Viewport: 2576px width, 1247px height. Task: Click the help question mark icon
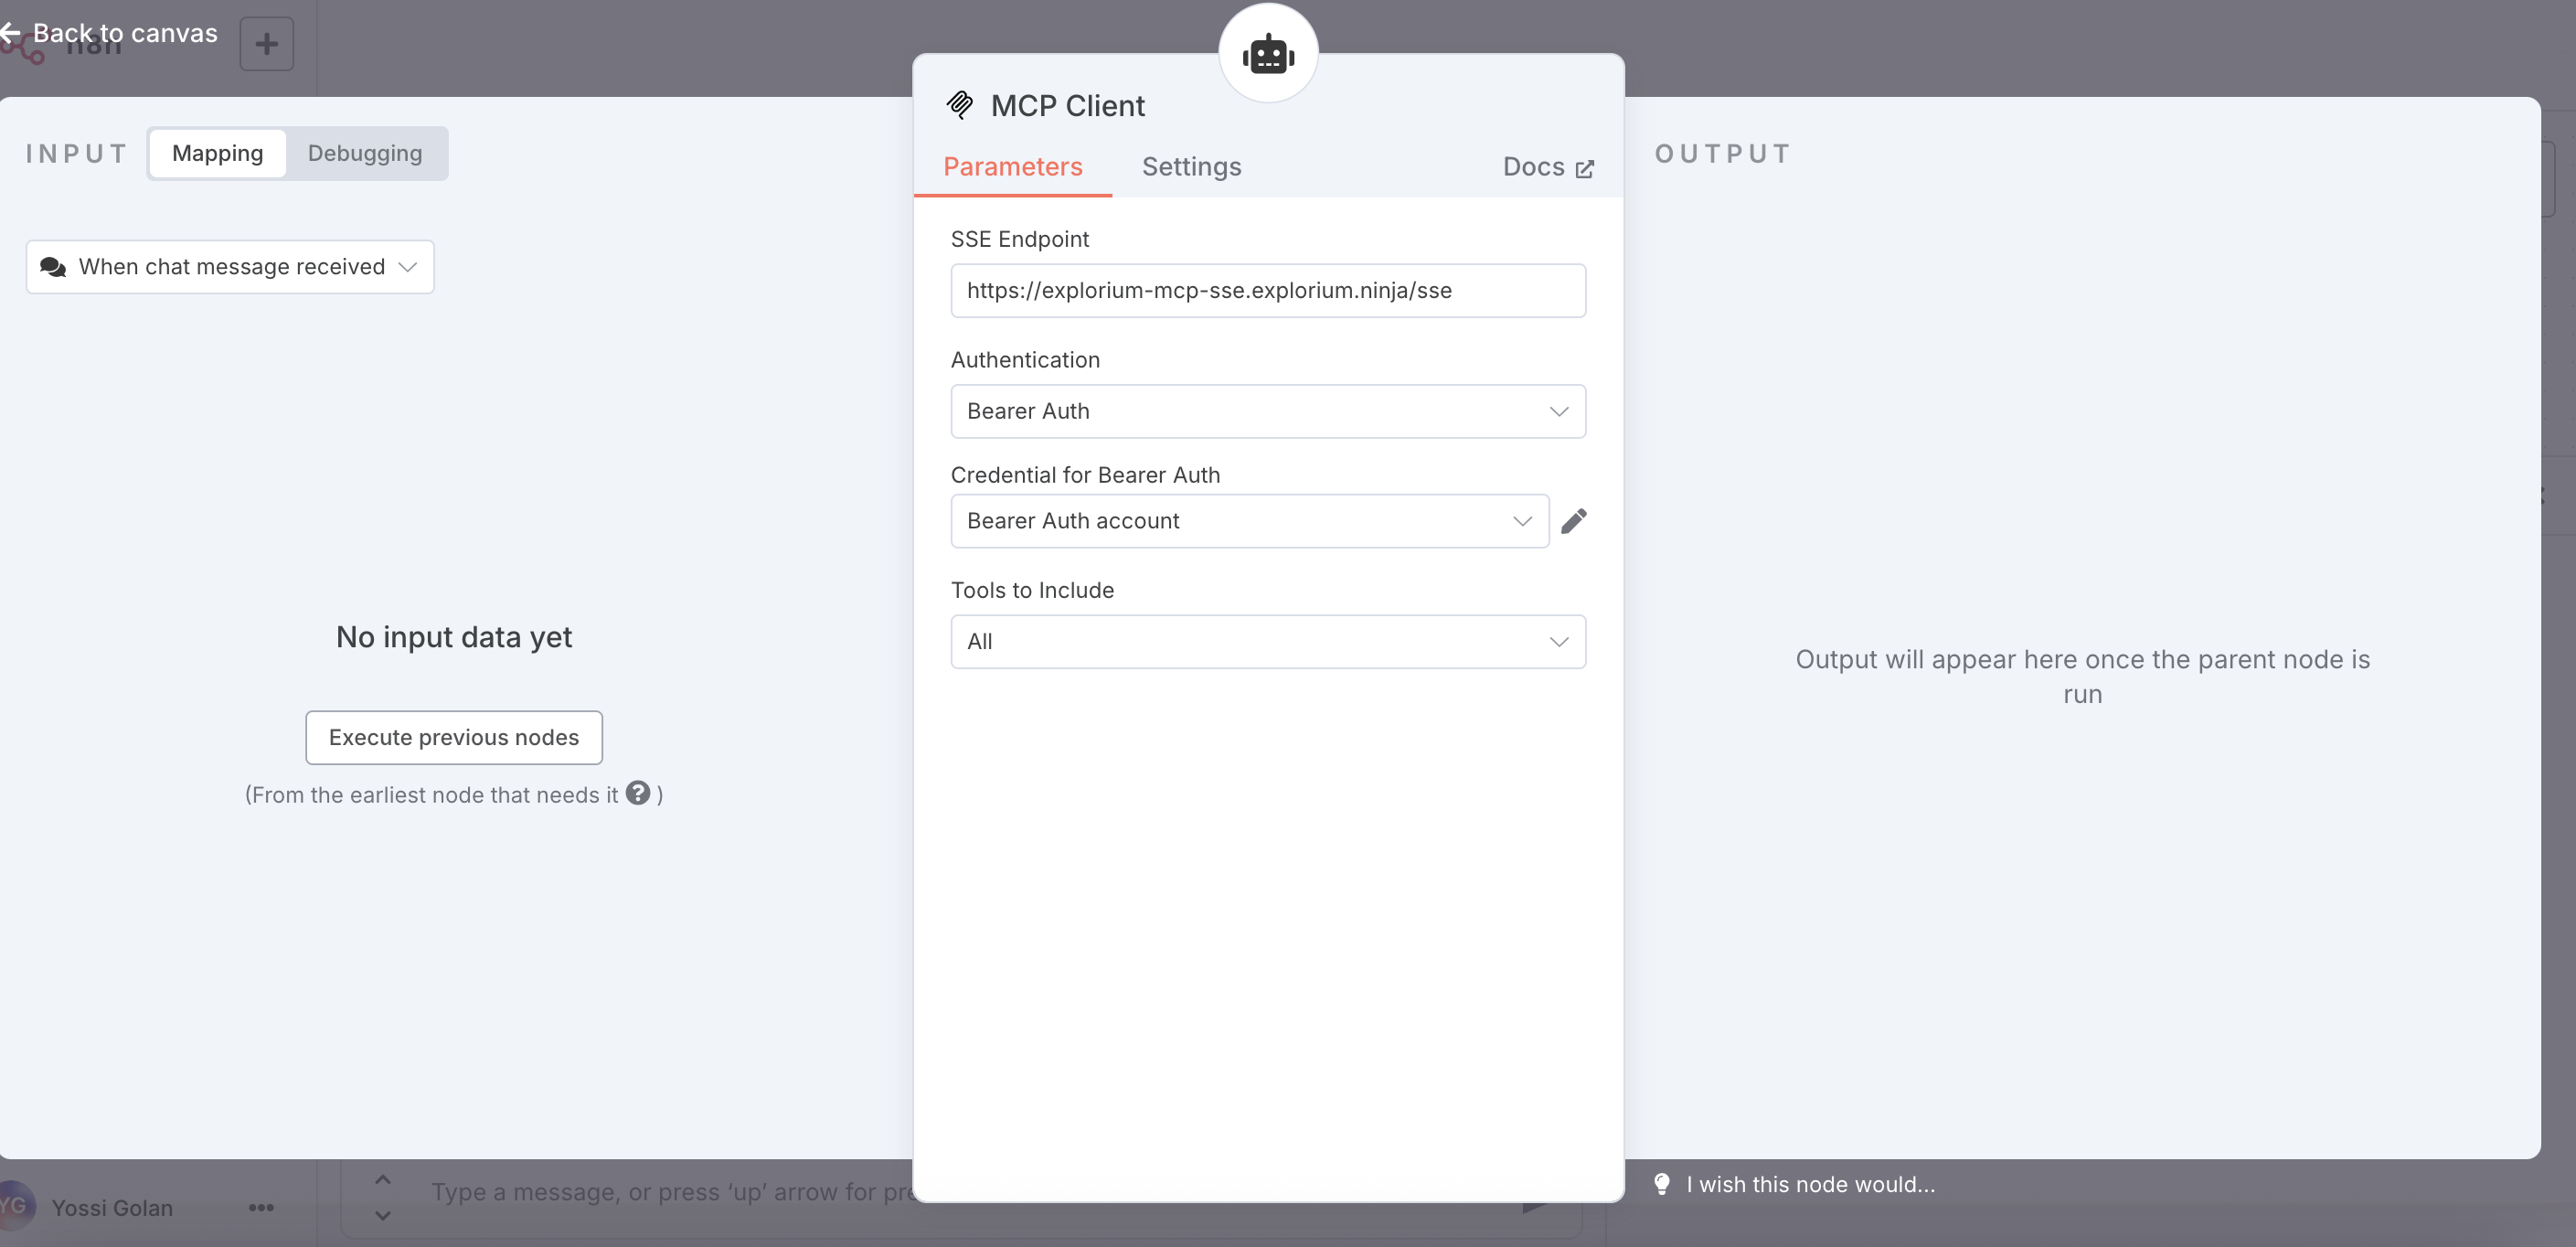click(x=638, y=793)
